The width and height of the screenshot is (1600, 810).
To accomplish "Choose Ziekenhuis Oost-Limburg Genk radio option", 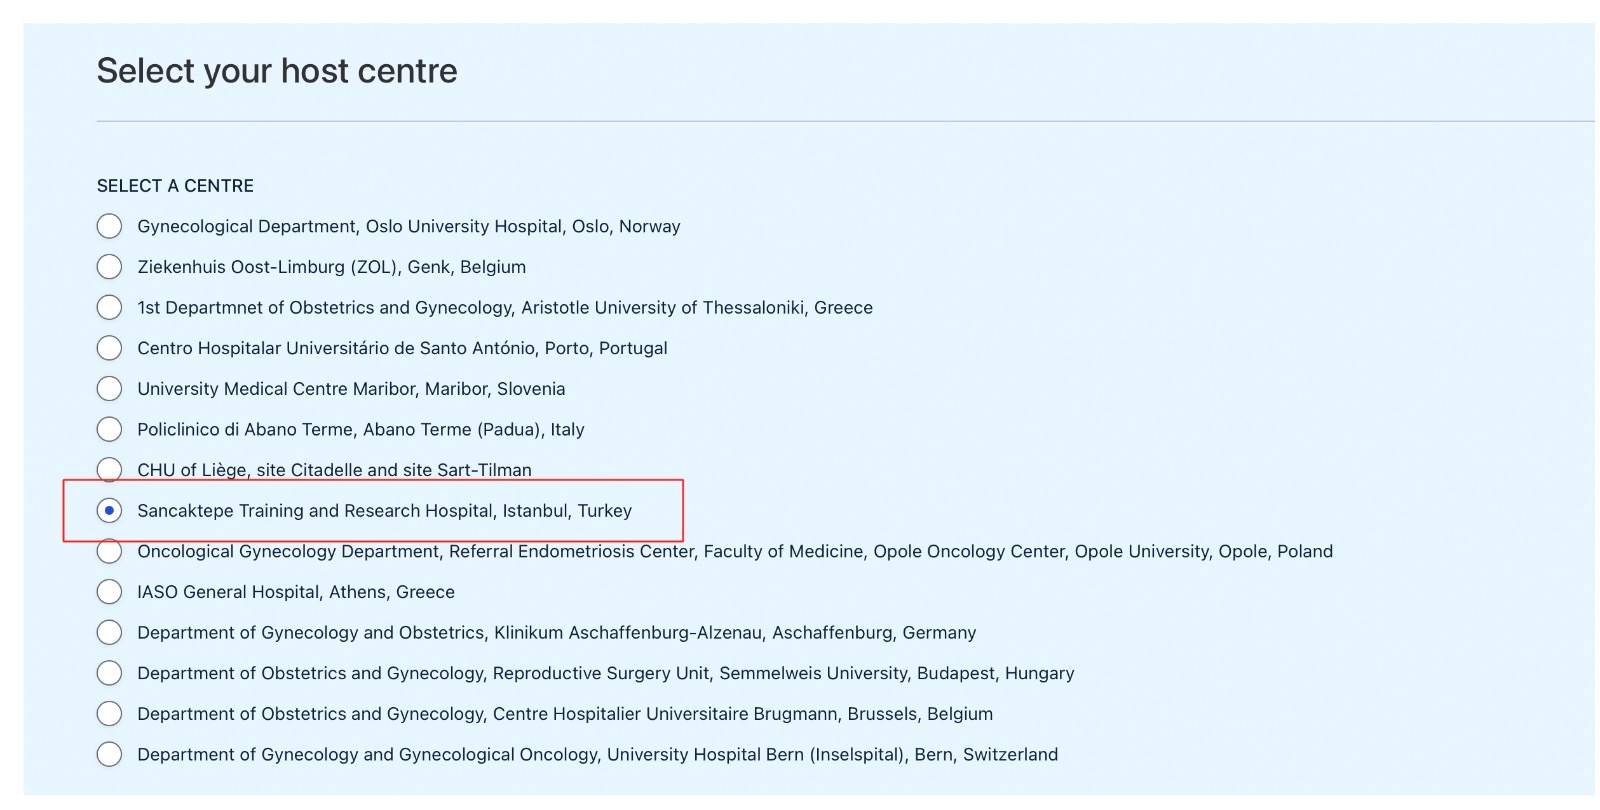I will [x=109, y=267].
